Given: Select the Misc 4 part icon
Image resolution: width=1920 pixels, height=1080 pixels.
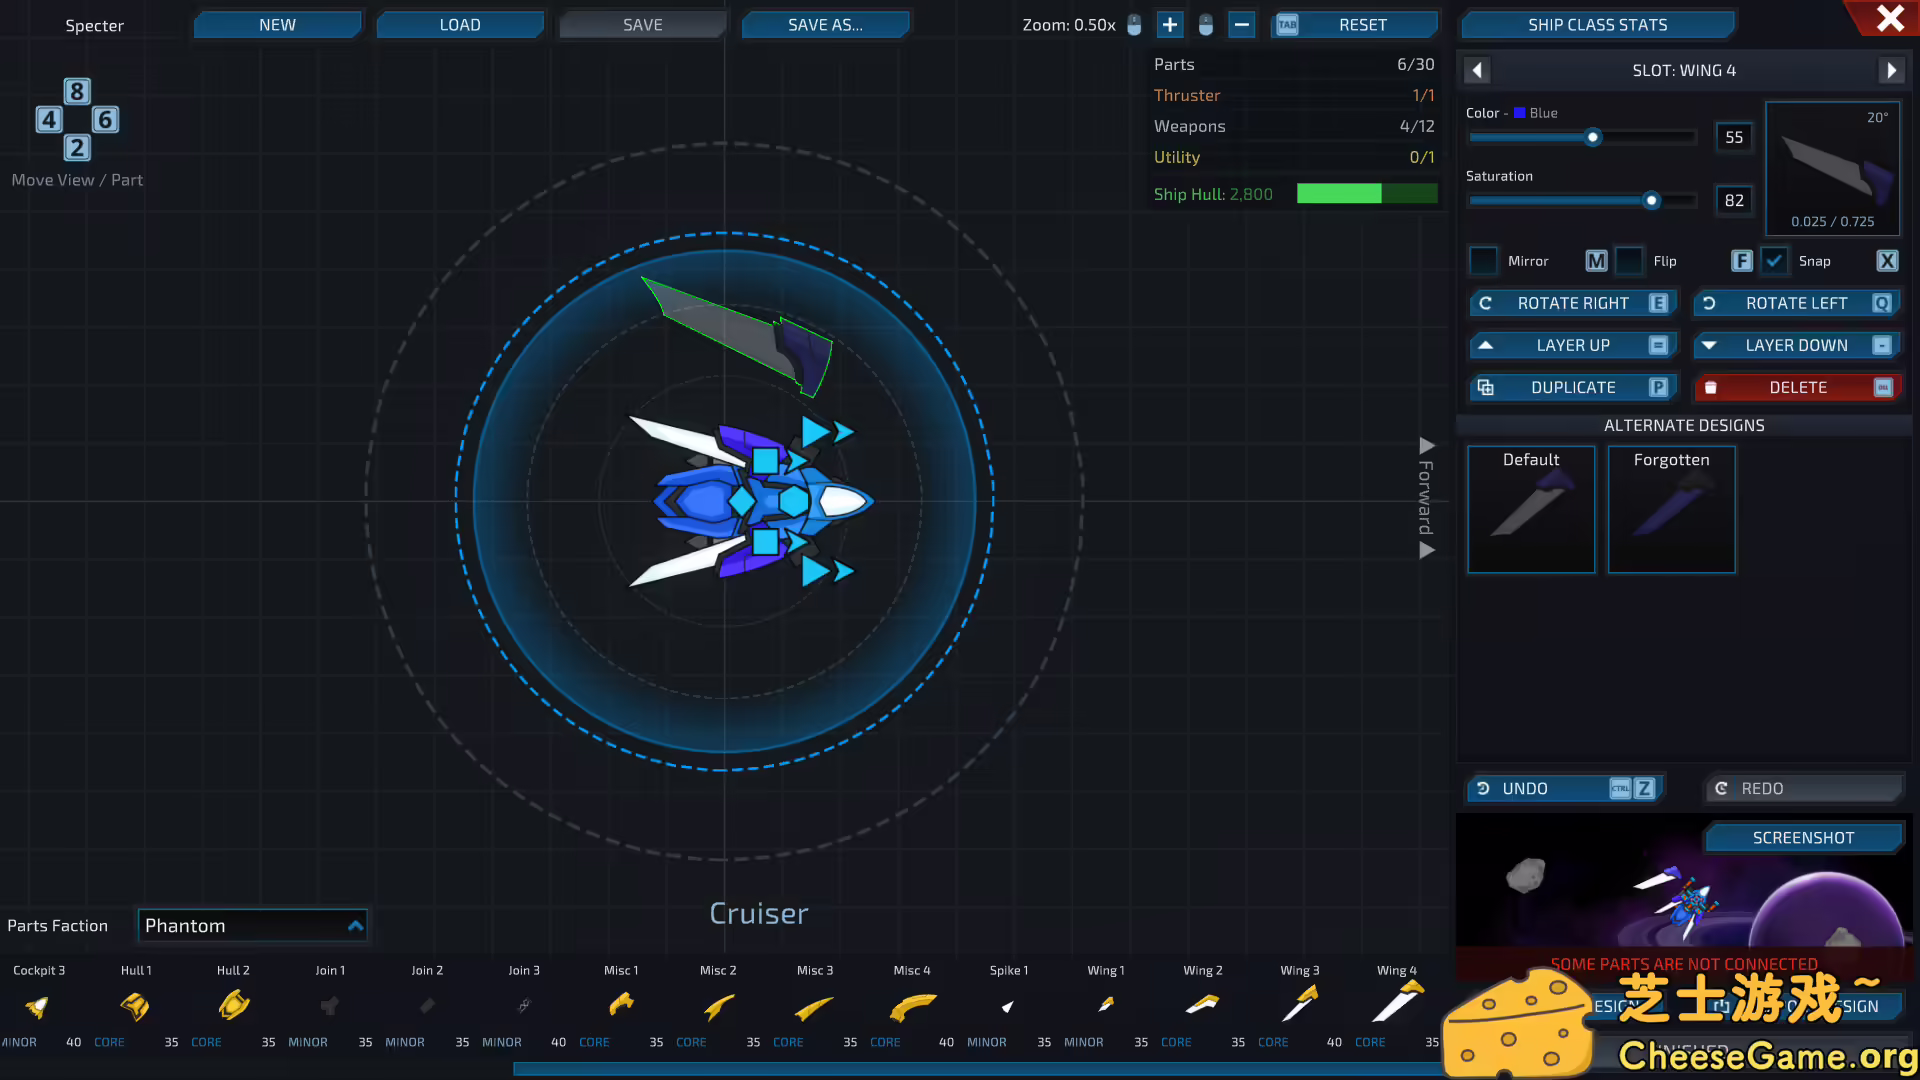Looking at the screenshot, I should (912, 1006).
